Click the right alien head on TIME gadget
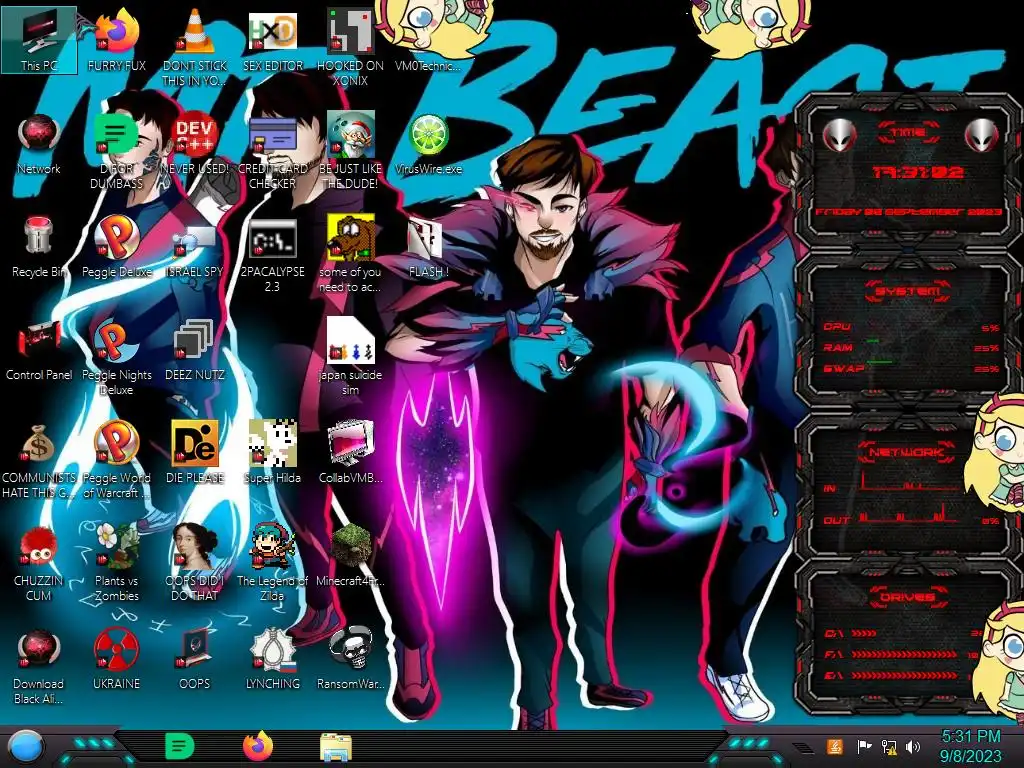Image resolution: width=1024 pixels, height=768 pixels. click(x=981, y=136)
